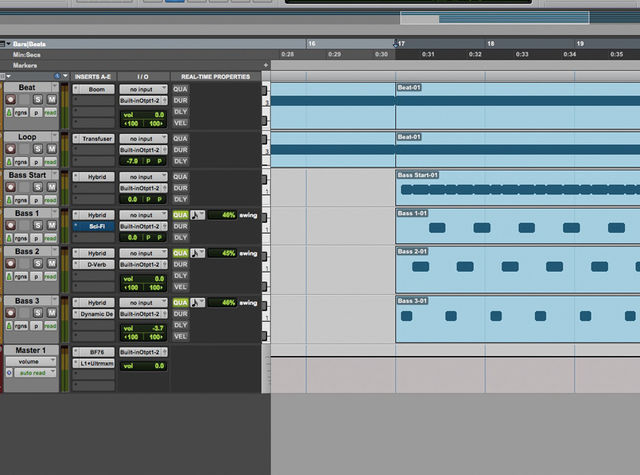Click the Beat track green instrument icon
640x475 pixels.
tap(9, 112)
